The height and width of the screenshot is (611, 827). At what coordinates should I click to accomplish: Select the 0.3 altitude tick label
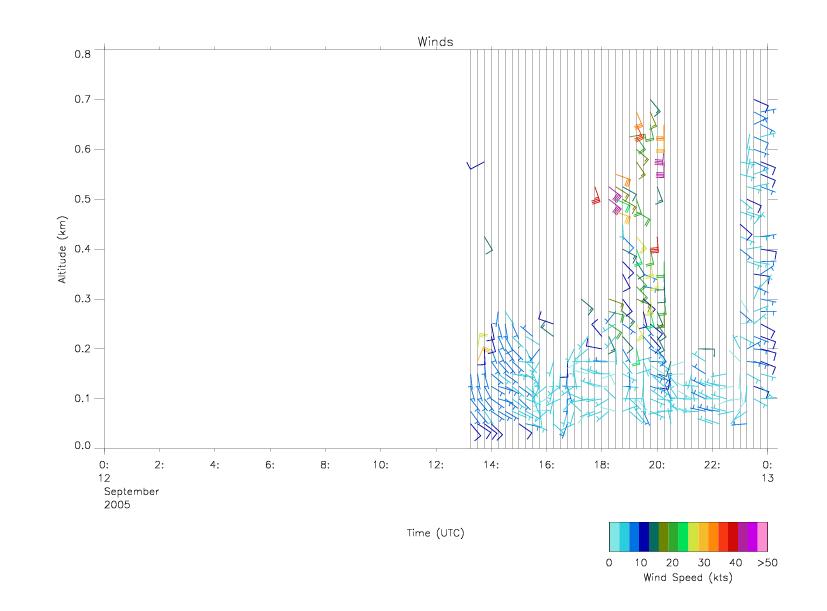pyautogui.click(x=82, y=299)
